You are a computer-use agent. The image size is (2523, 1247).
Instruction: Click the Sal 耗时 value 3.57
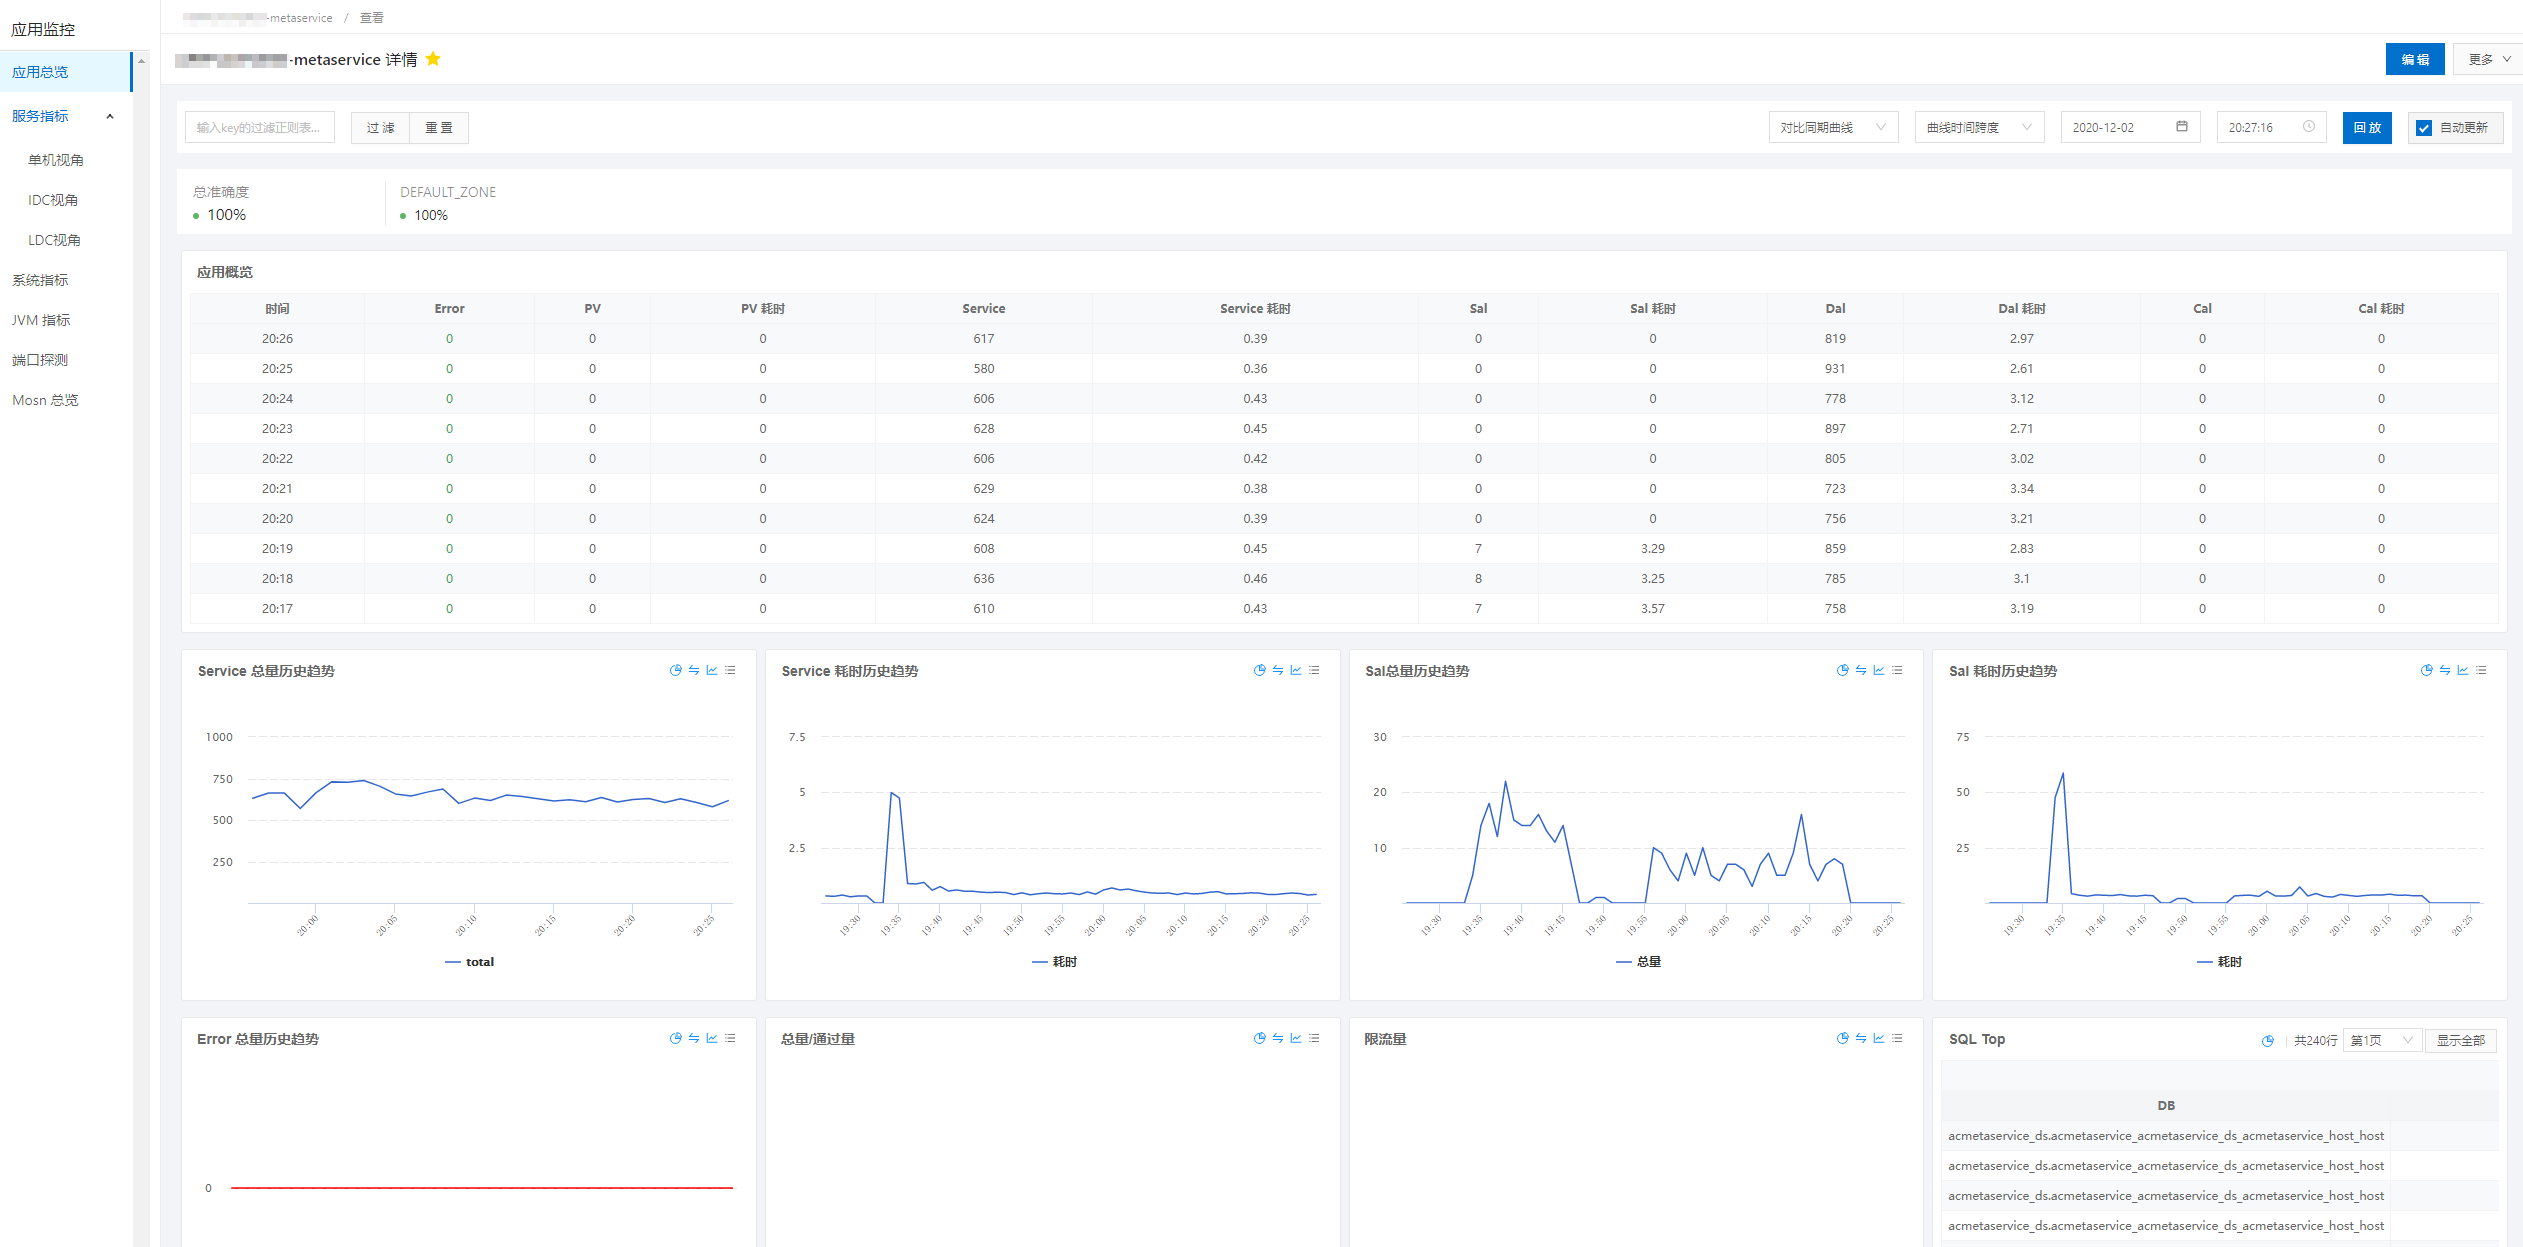pyautogui.click(x=1652, y=609)
